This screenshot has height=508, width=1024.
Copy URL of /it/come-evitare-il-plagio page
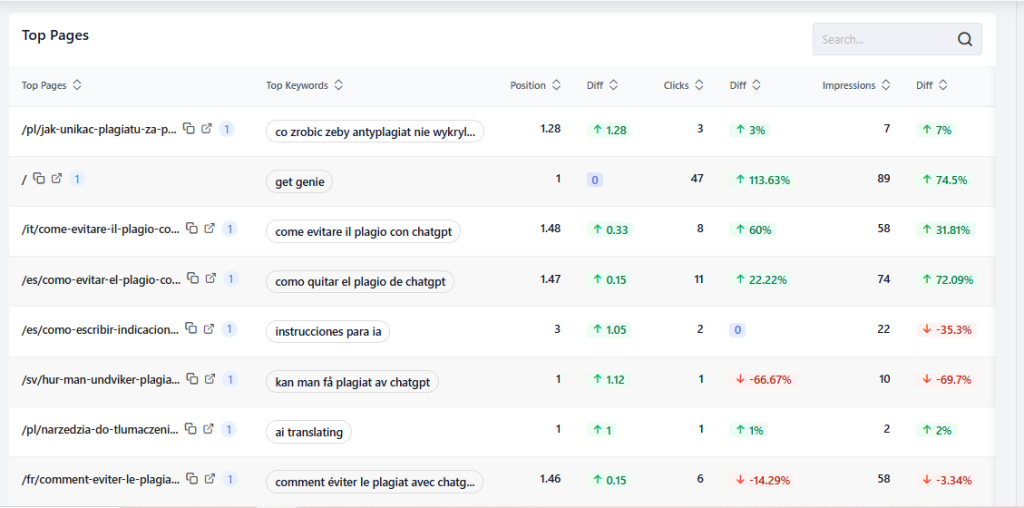[192, 229]
